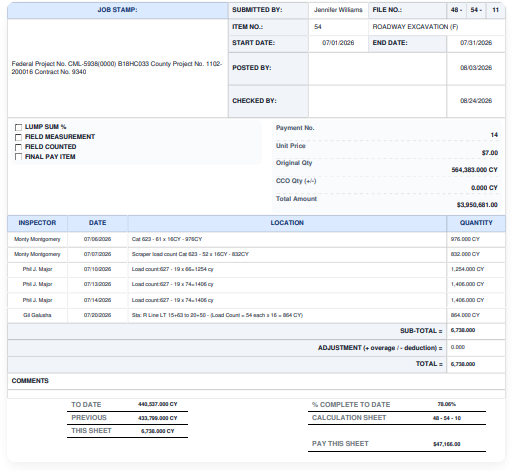
Task: Tick the FIELD MEASUREMENT checkbox
Action: [x=18, y=137]
